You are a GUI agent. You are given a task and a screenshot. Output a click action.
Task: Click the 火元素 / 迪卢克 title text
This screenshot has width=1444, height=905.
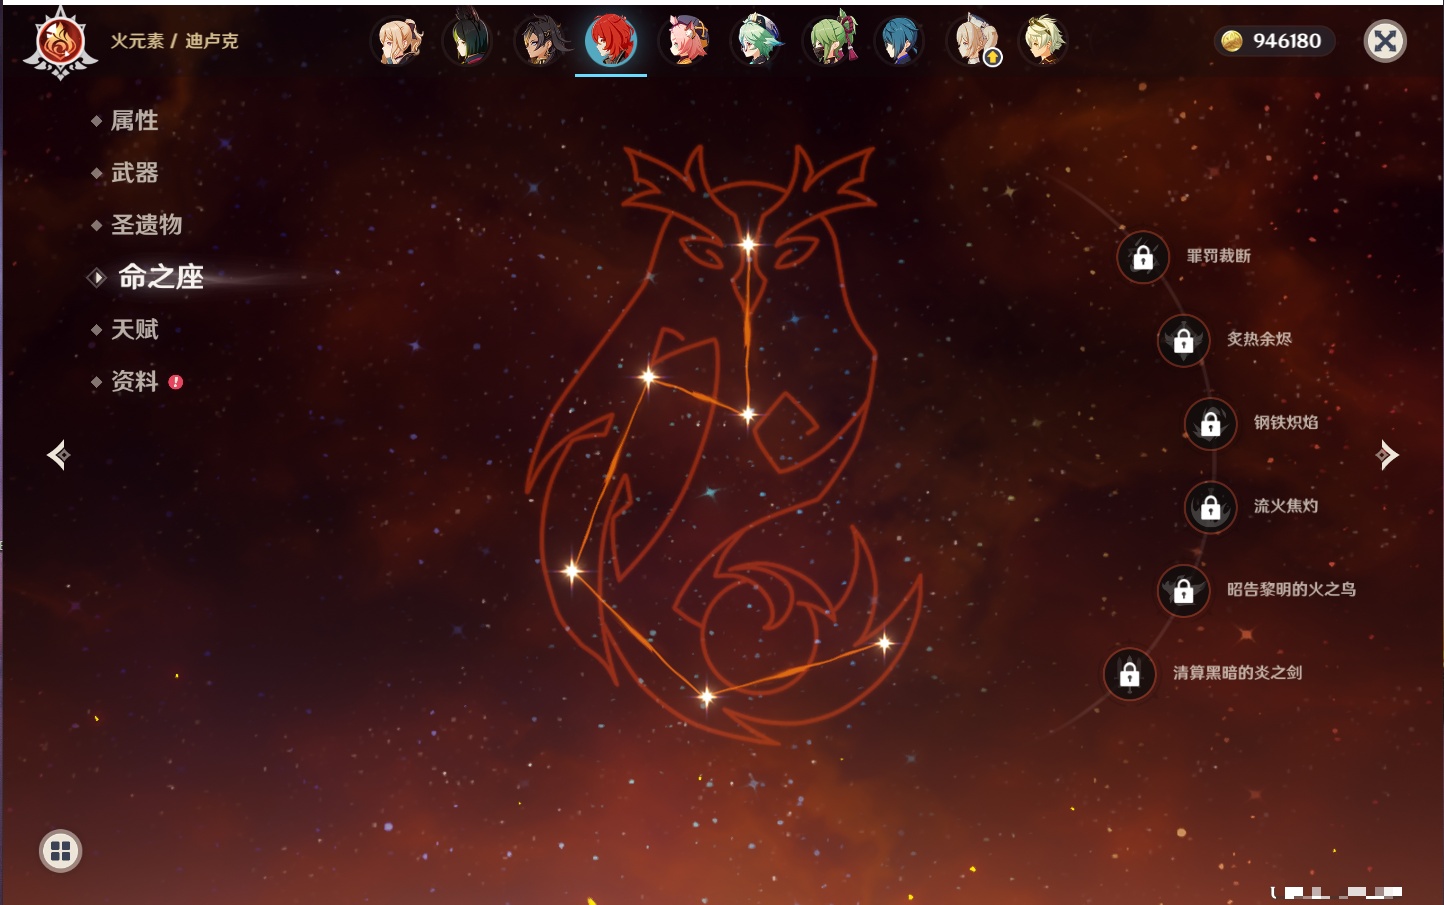click(174, 41)
